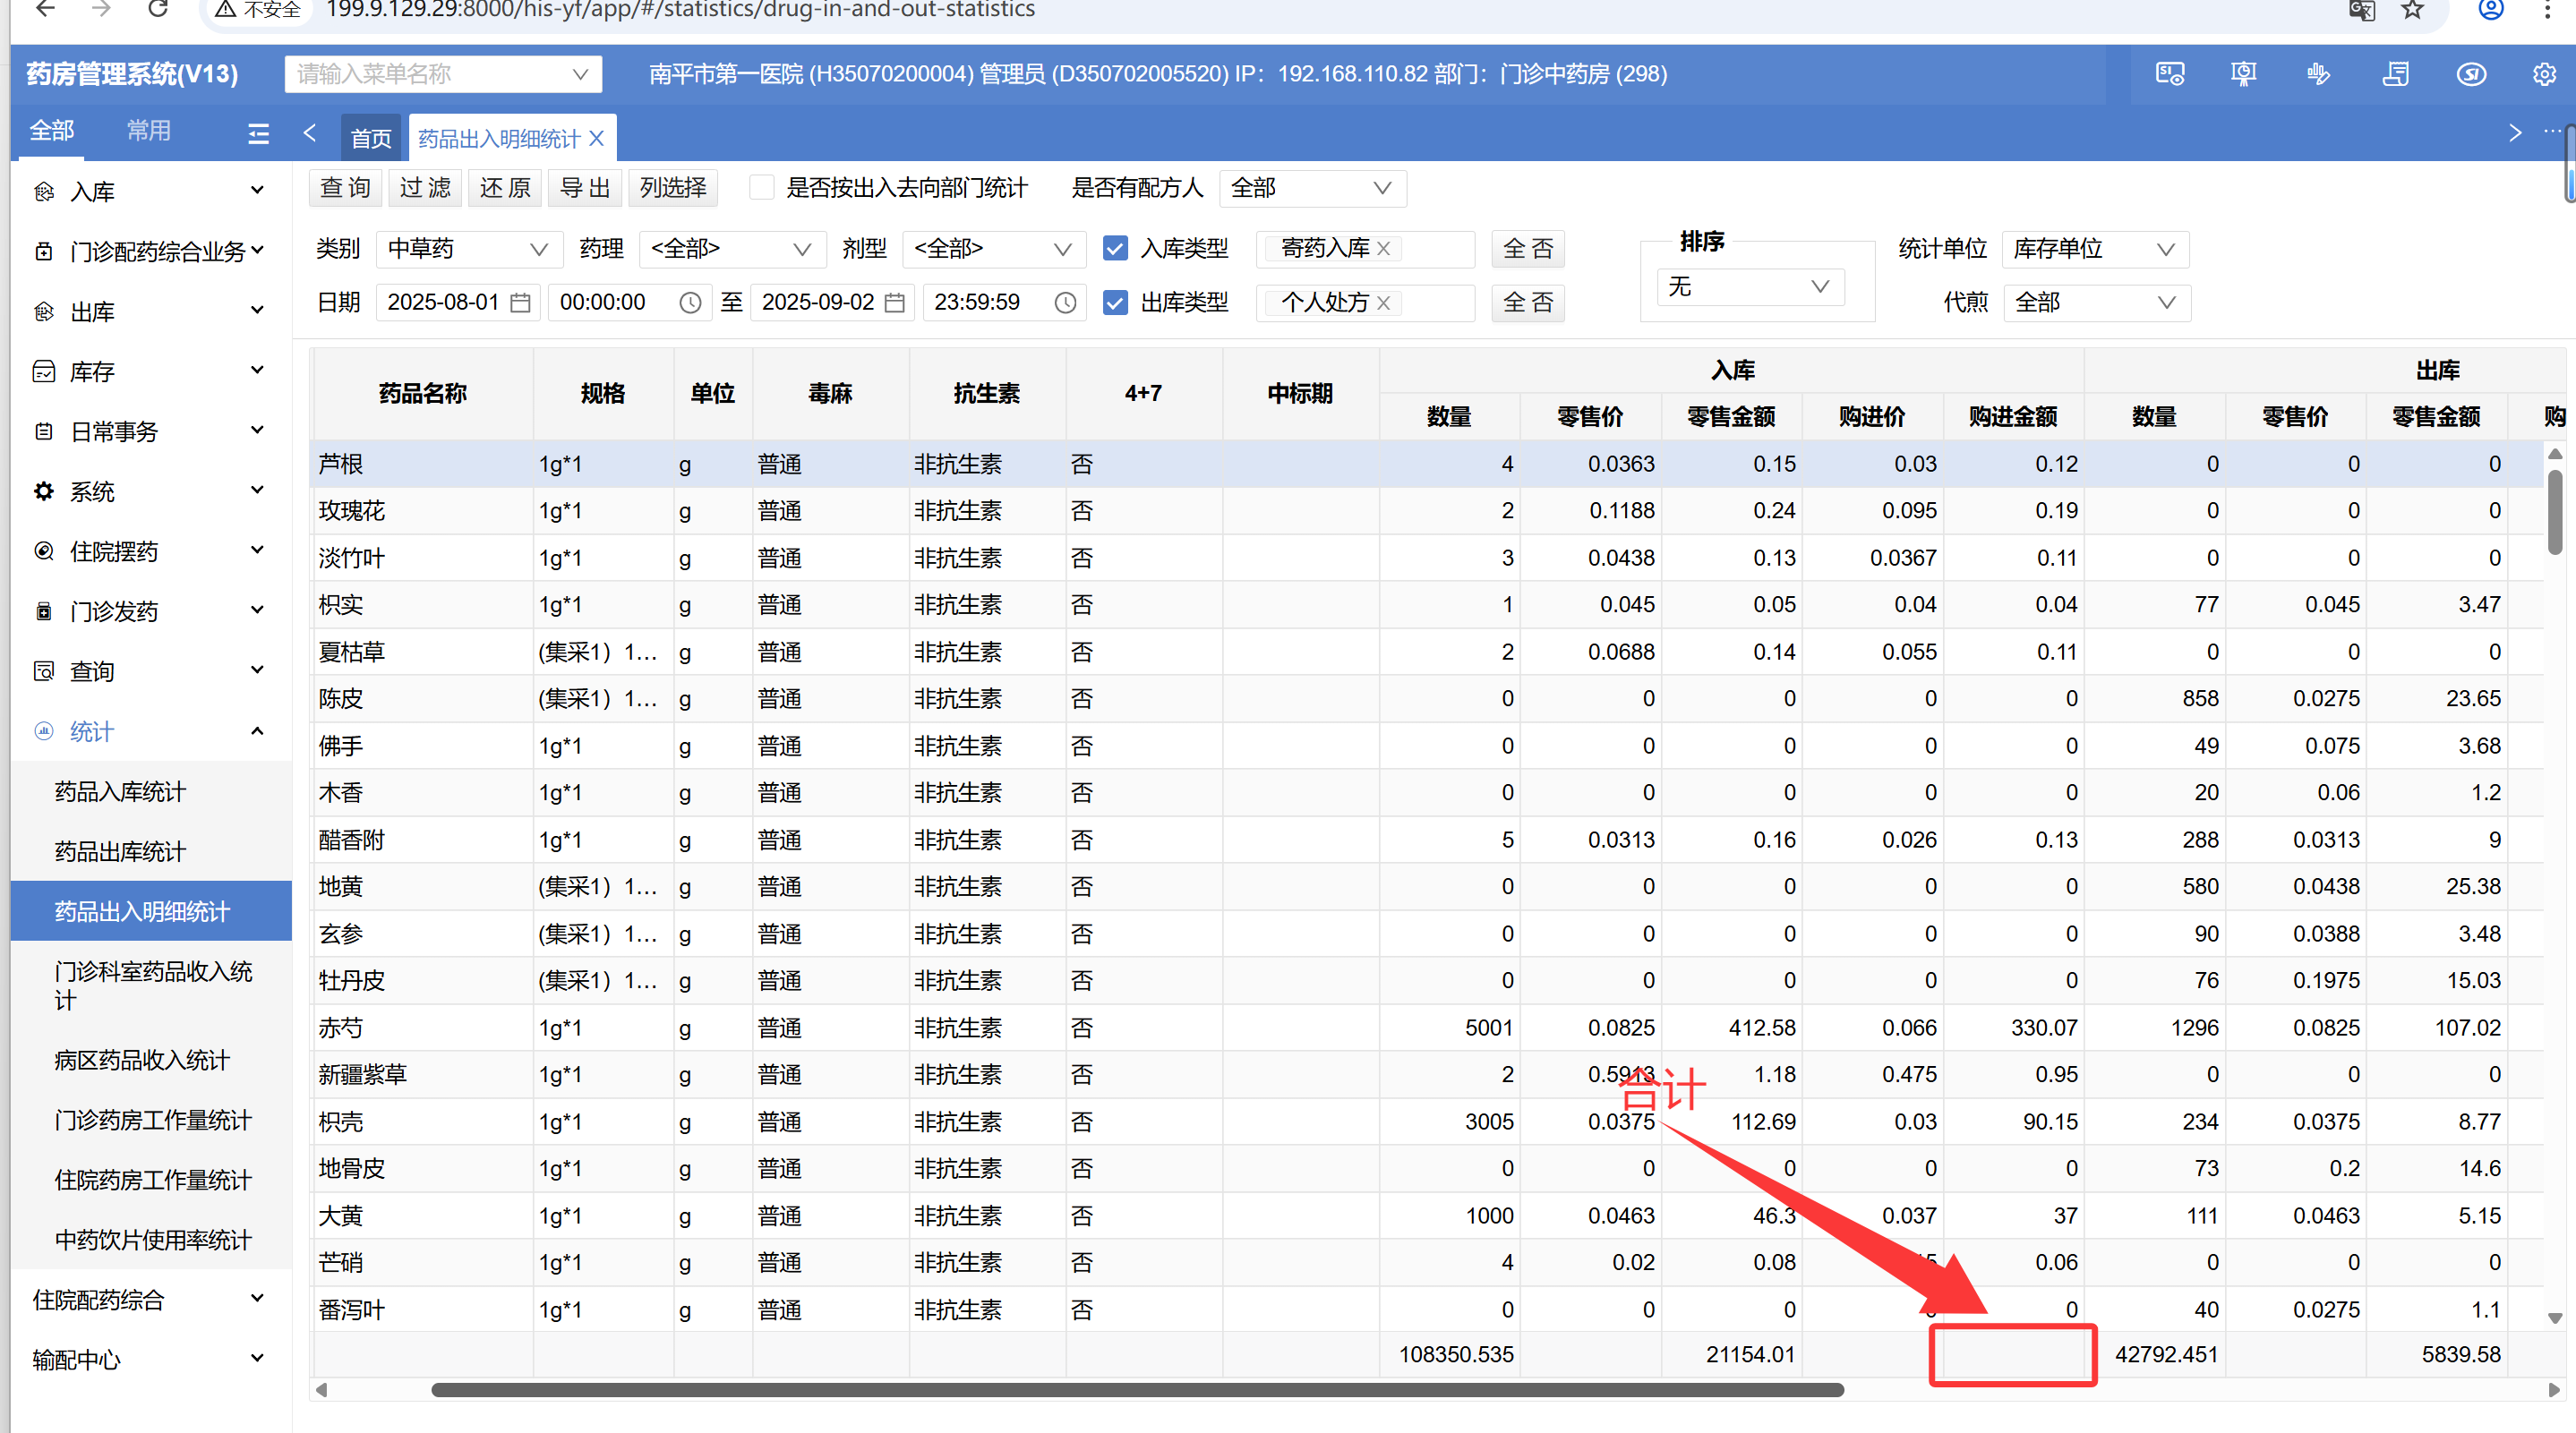Uncheck the 出库类型 checkbox
This screenshot has width=2576, height=1433.
1115,303
